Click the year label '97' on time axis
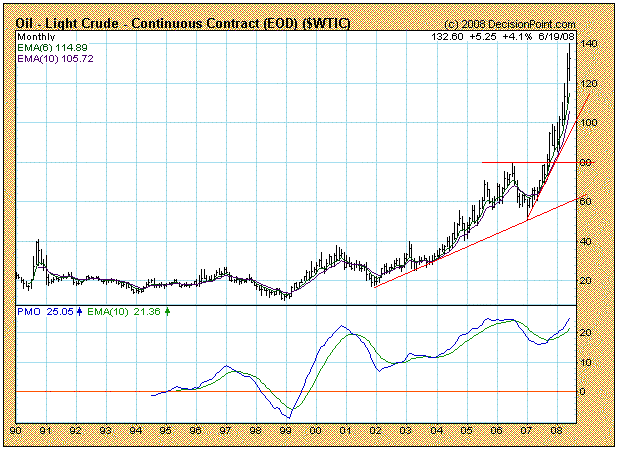The width and height of the screenshot is (618, 450). click(x=225, y=430)
